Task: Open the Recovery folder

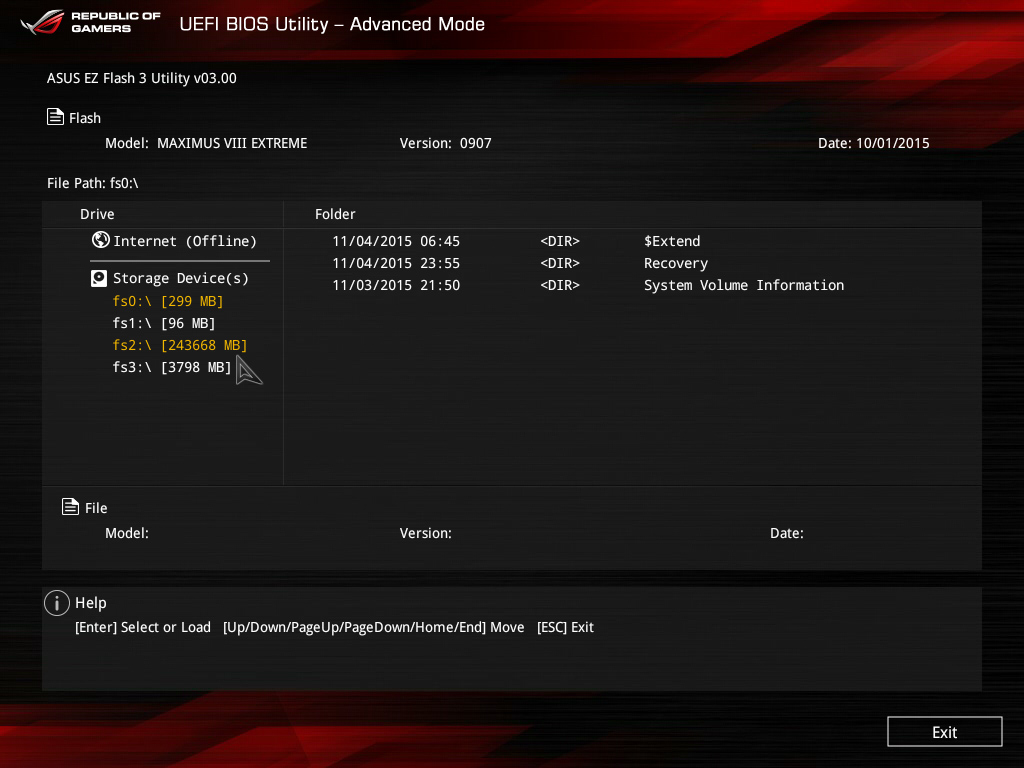Action: coord(676,263)
